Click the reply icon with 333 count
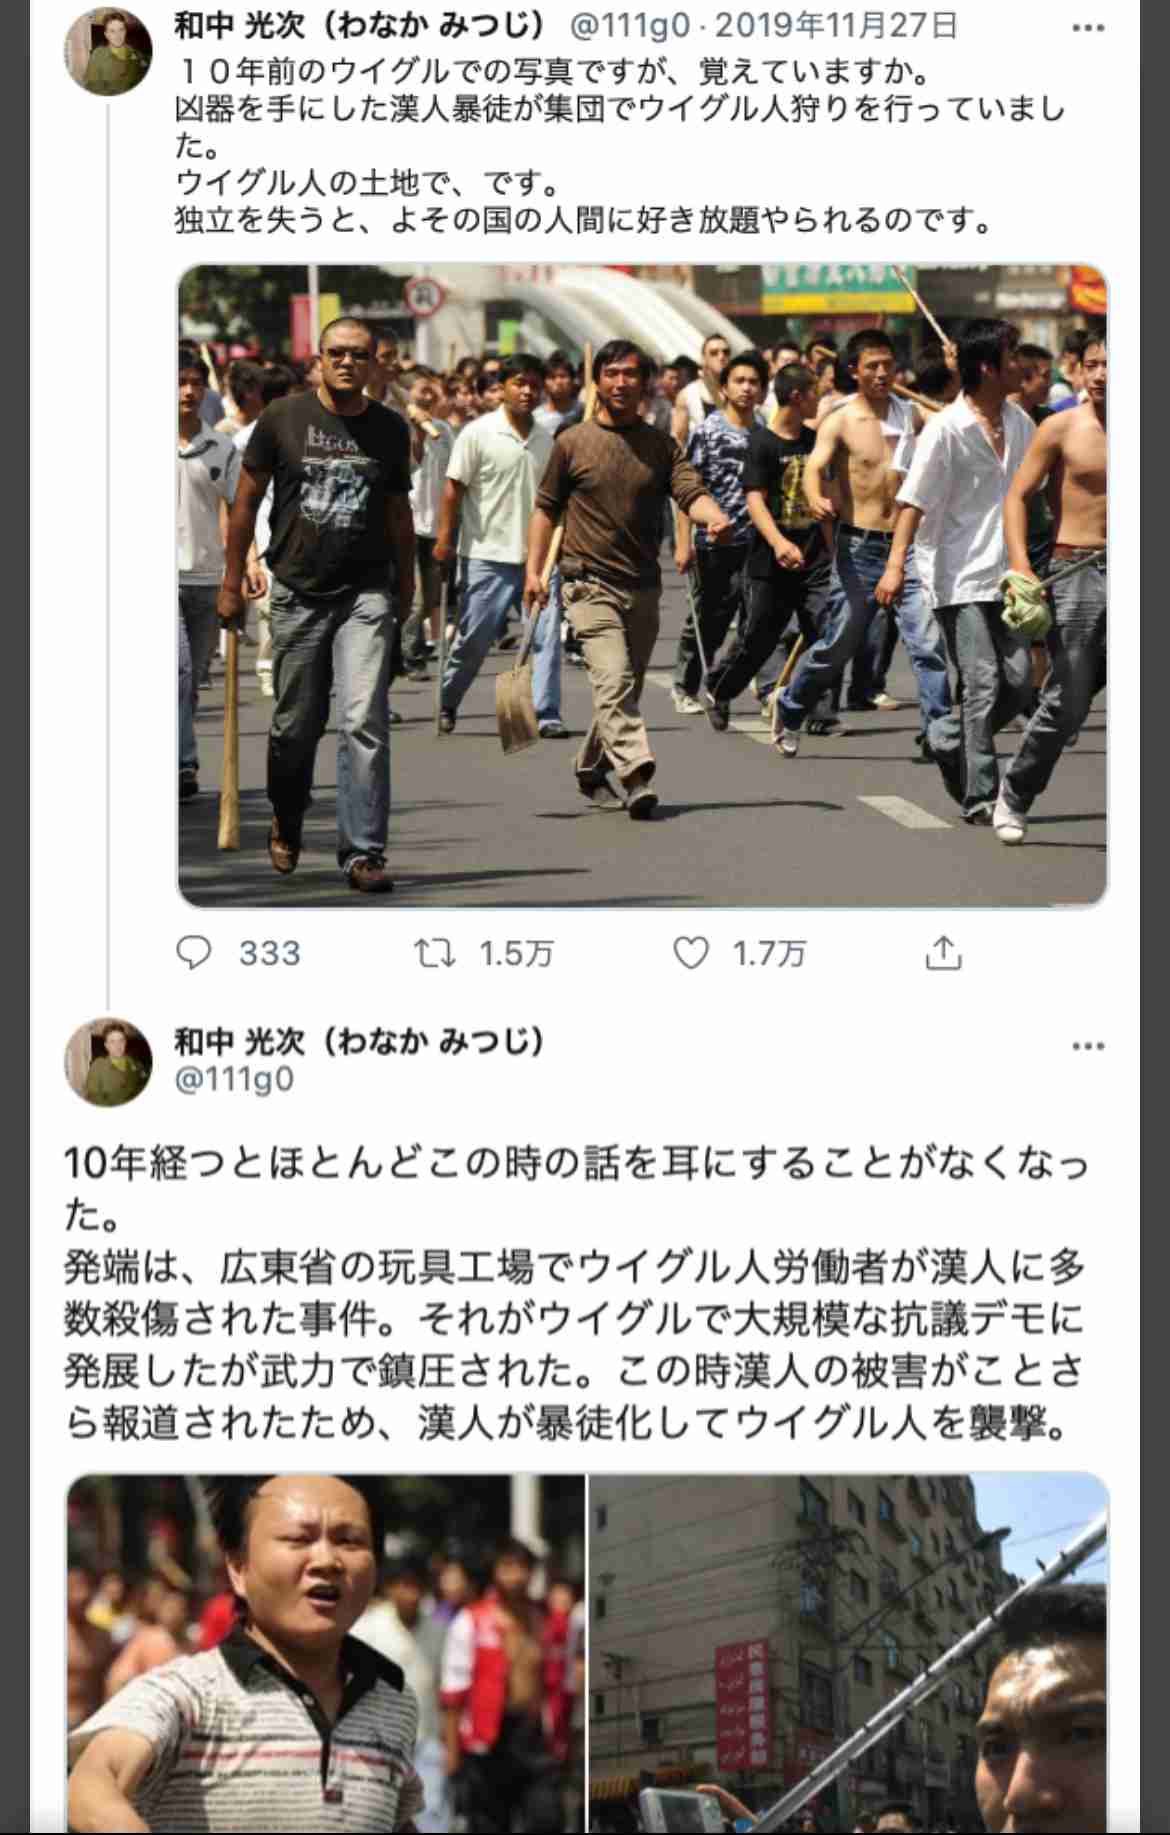This screenshot has height=1835, width=1170. tap(193, 953)
